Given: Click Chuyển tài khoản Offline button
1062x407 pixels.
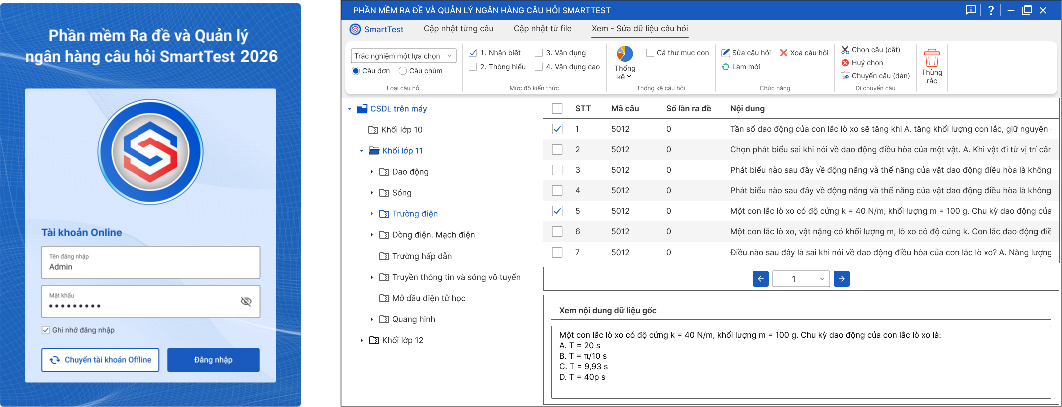Looking at the screenshot, I should click(100, 360).
